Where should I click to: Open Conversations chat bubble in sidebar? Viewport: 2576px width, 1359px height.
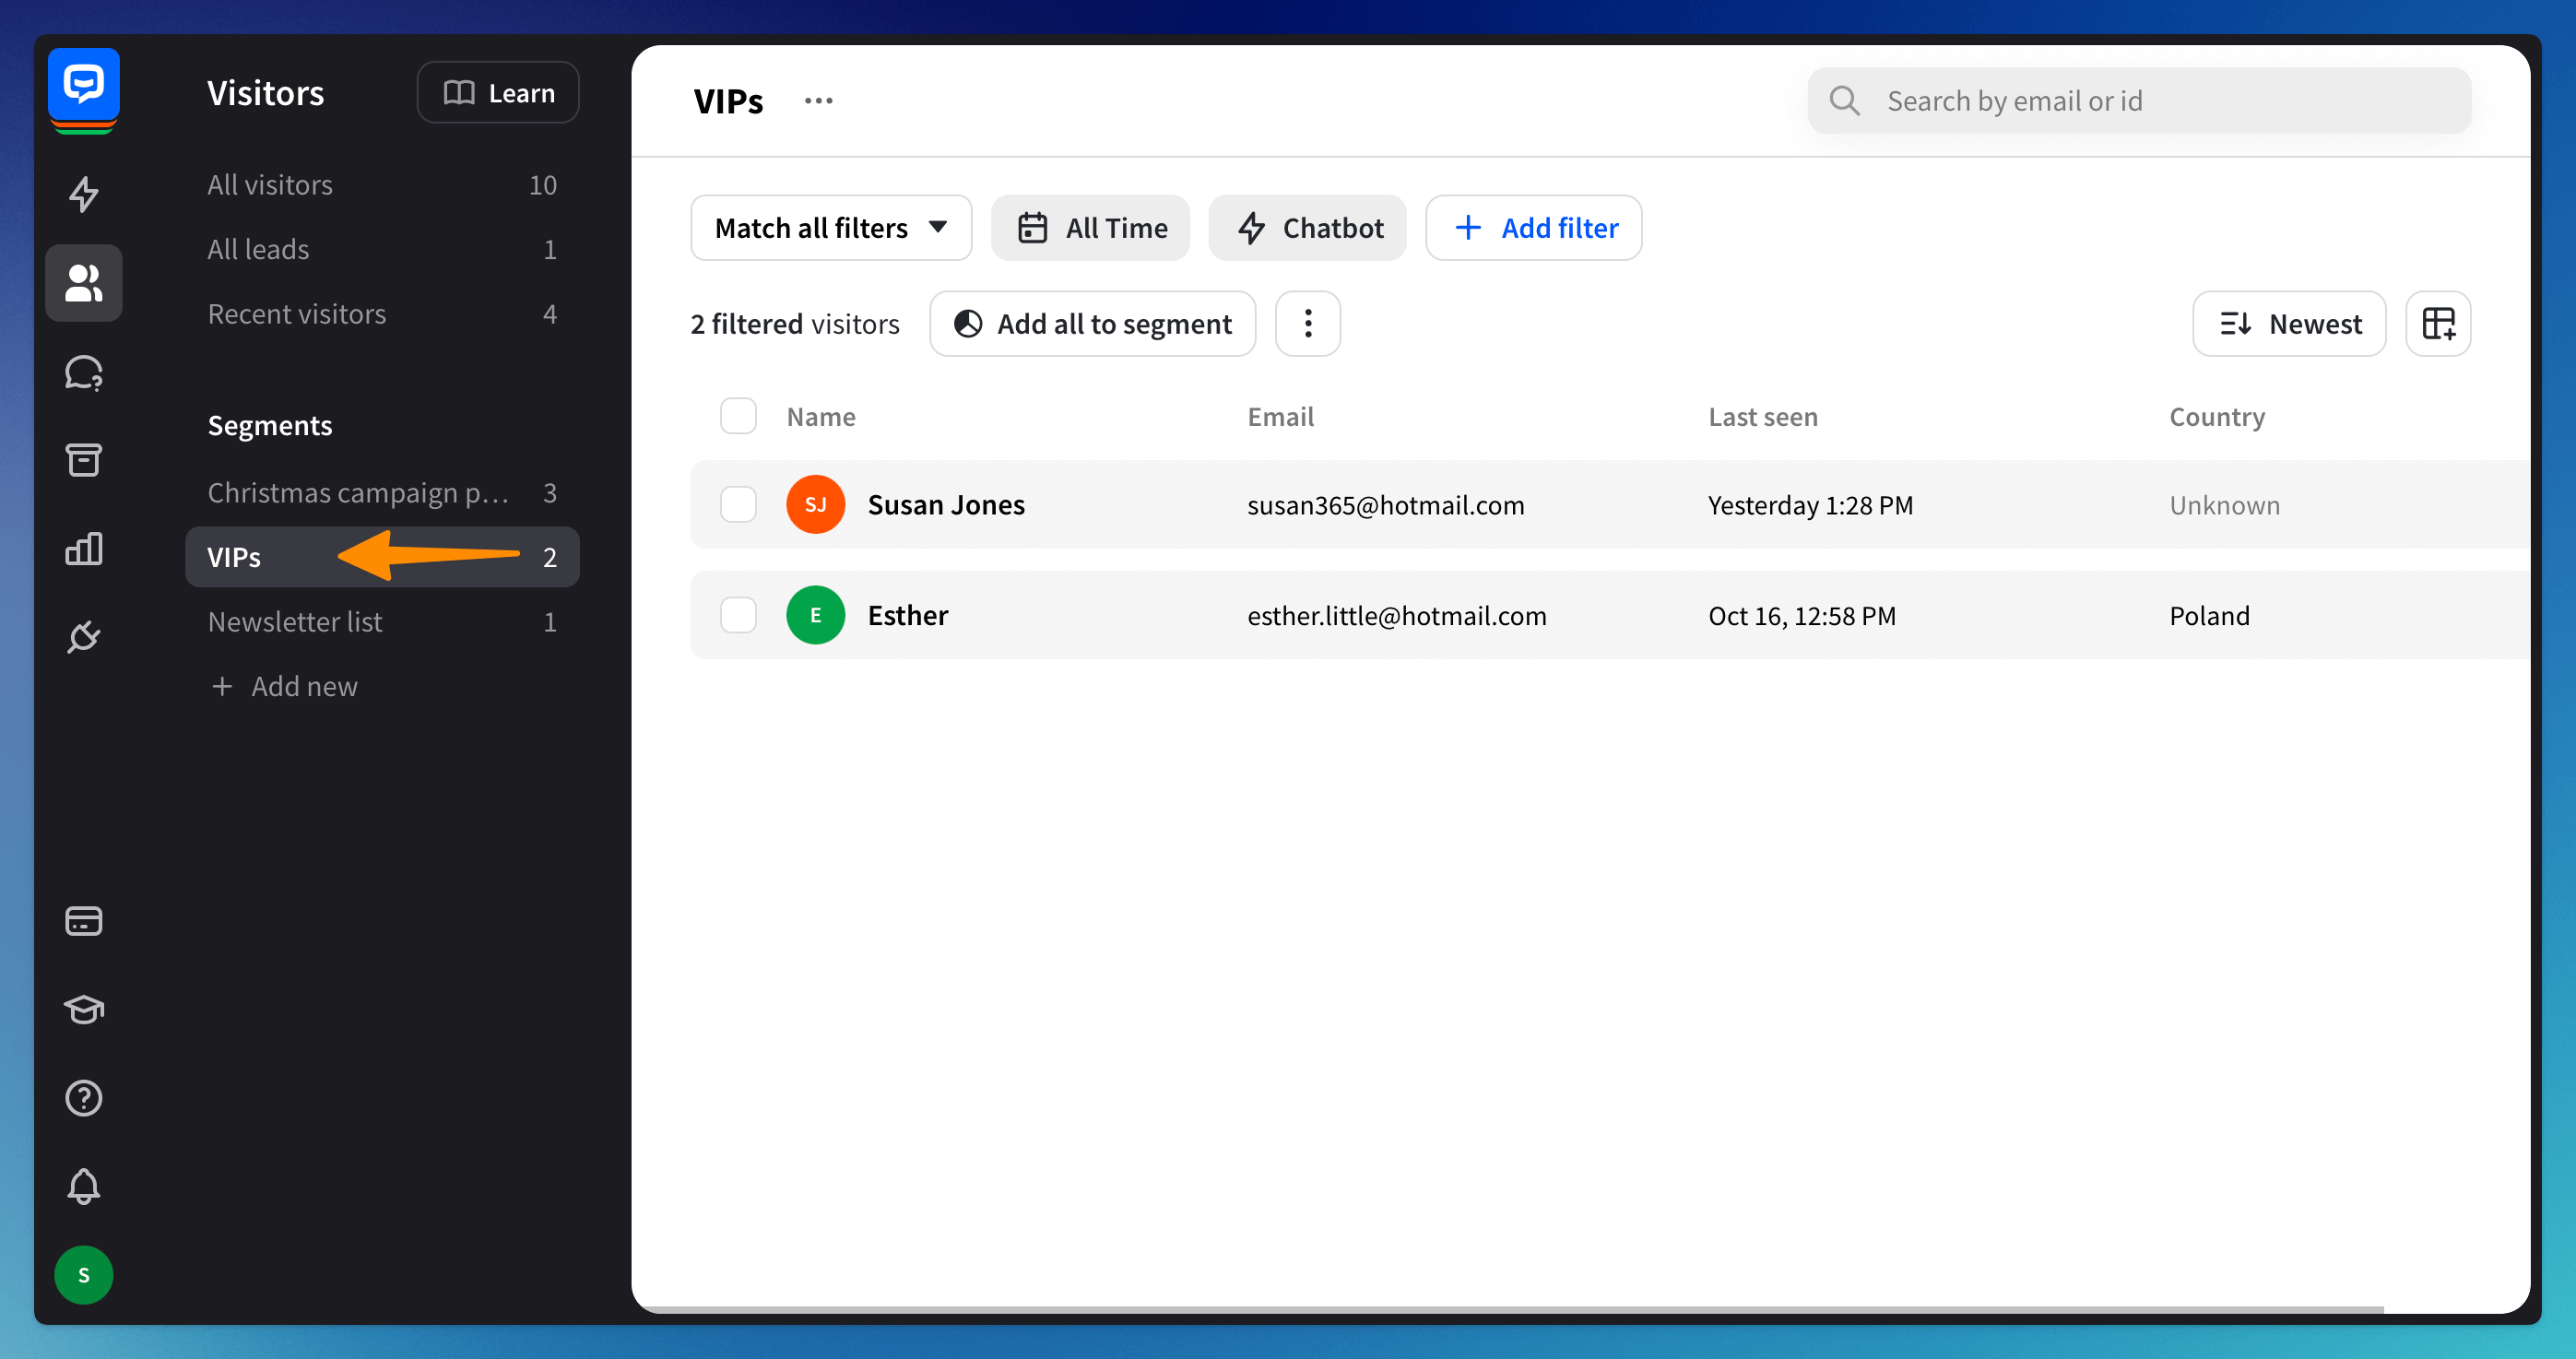pyautogui.click(x=84, y=372)
